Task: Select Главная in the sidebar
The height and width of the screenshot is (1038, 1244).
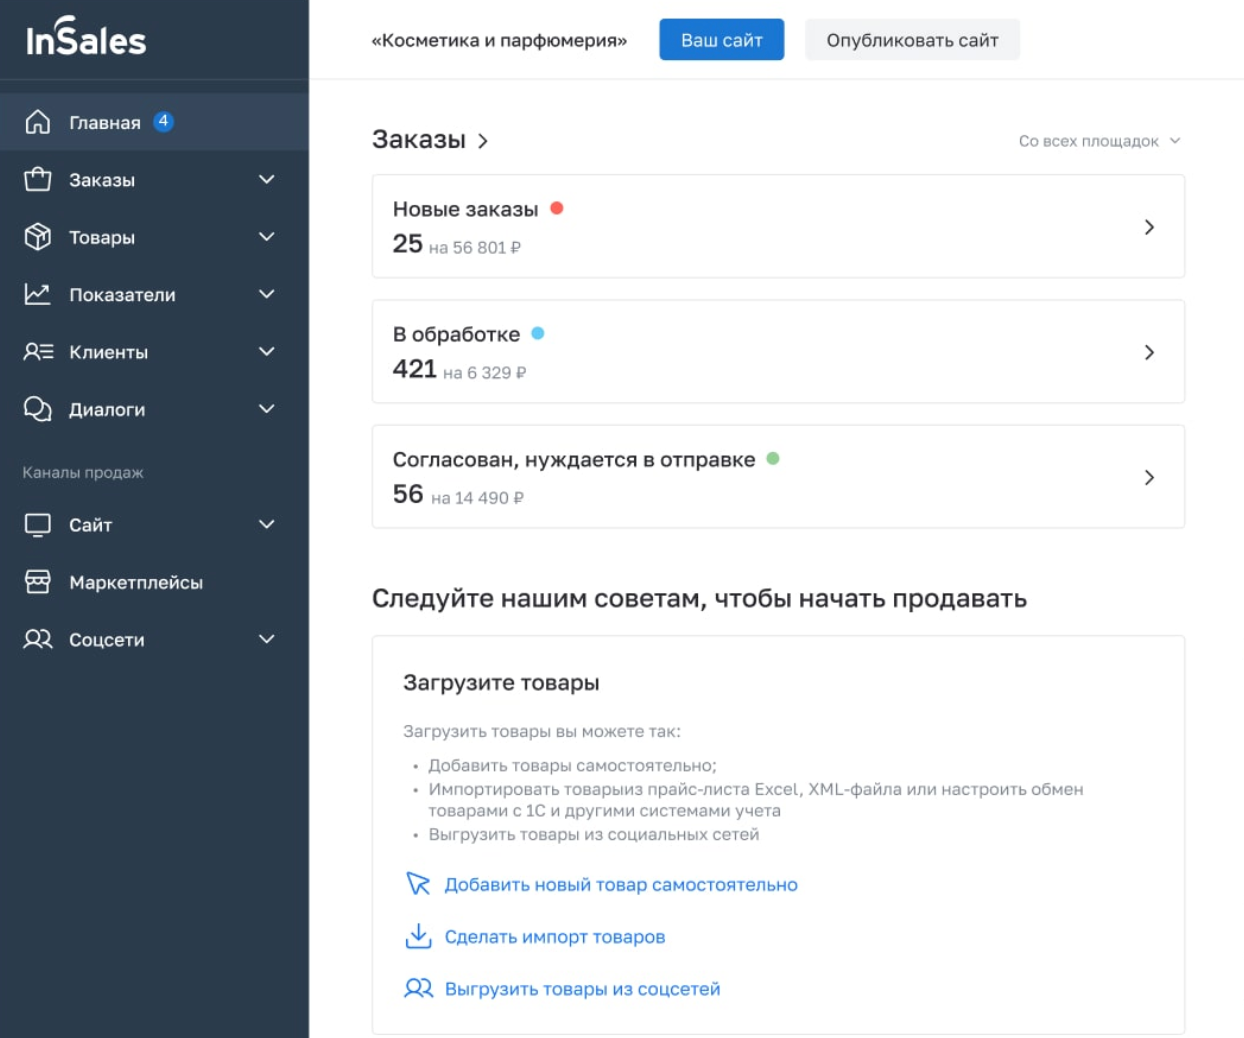Action: click(154, 122)
